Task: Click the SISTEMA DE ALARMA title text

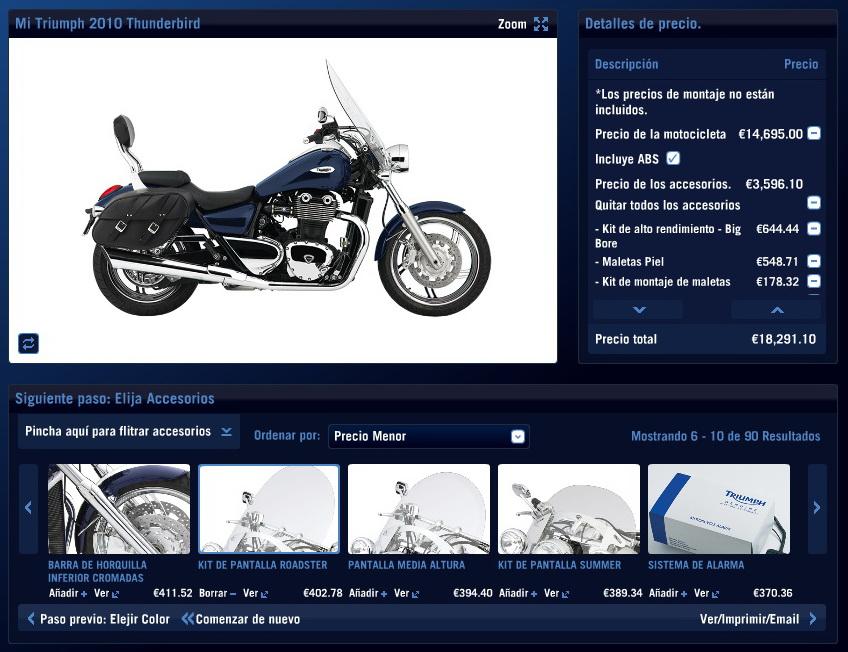Action: pos(696,565)
